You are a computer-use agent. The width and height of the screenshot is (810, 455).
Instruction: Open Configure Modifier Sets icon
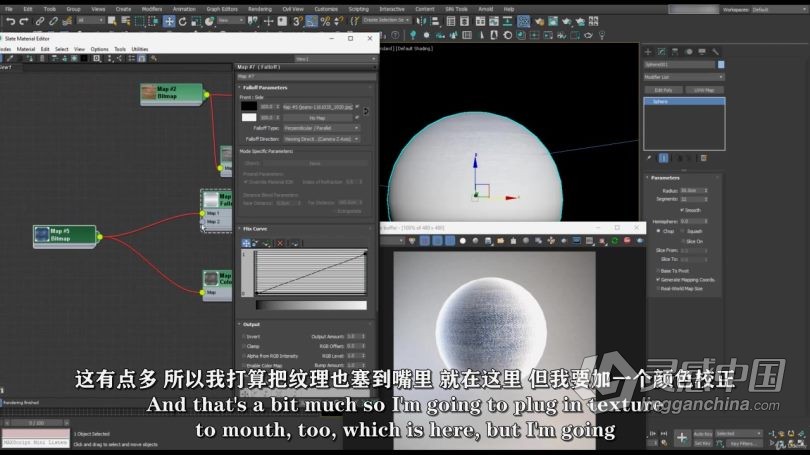pos(704,158)
